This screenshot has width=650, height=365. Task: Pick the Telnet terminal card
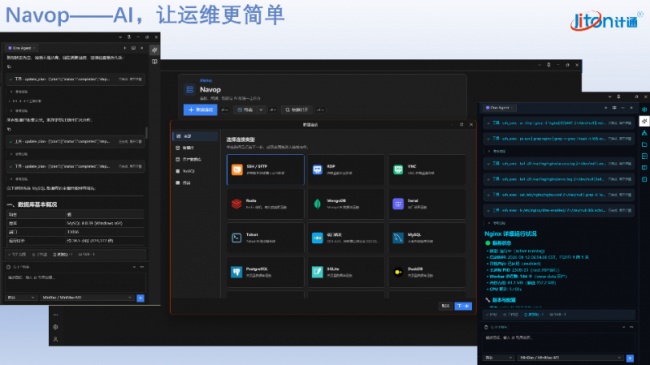(x=266, y=238)
